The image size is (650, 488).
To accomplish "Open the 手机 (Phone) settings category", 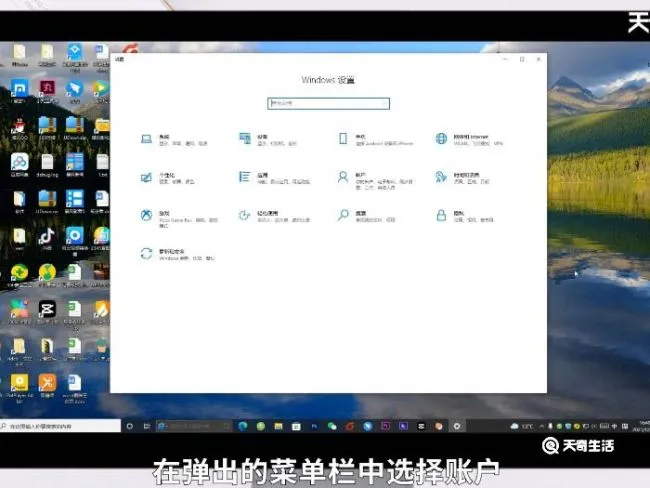I will [375, 139].
